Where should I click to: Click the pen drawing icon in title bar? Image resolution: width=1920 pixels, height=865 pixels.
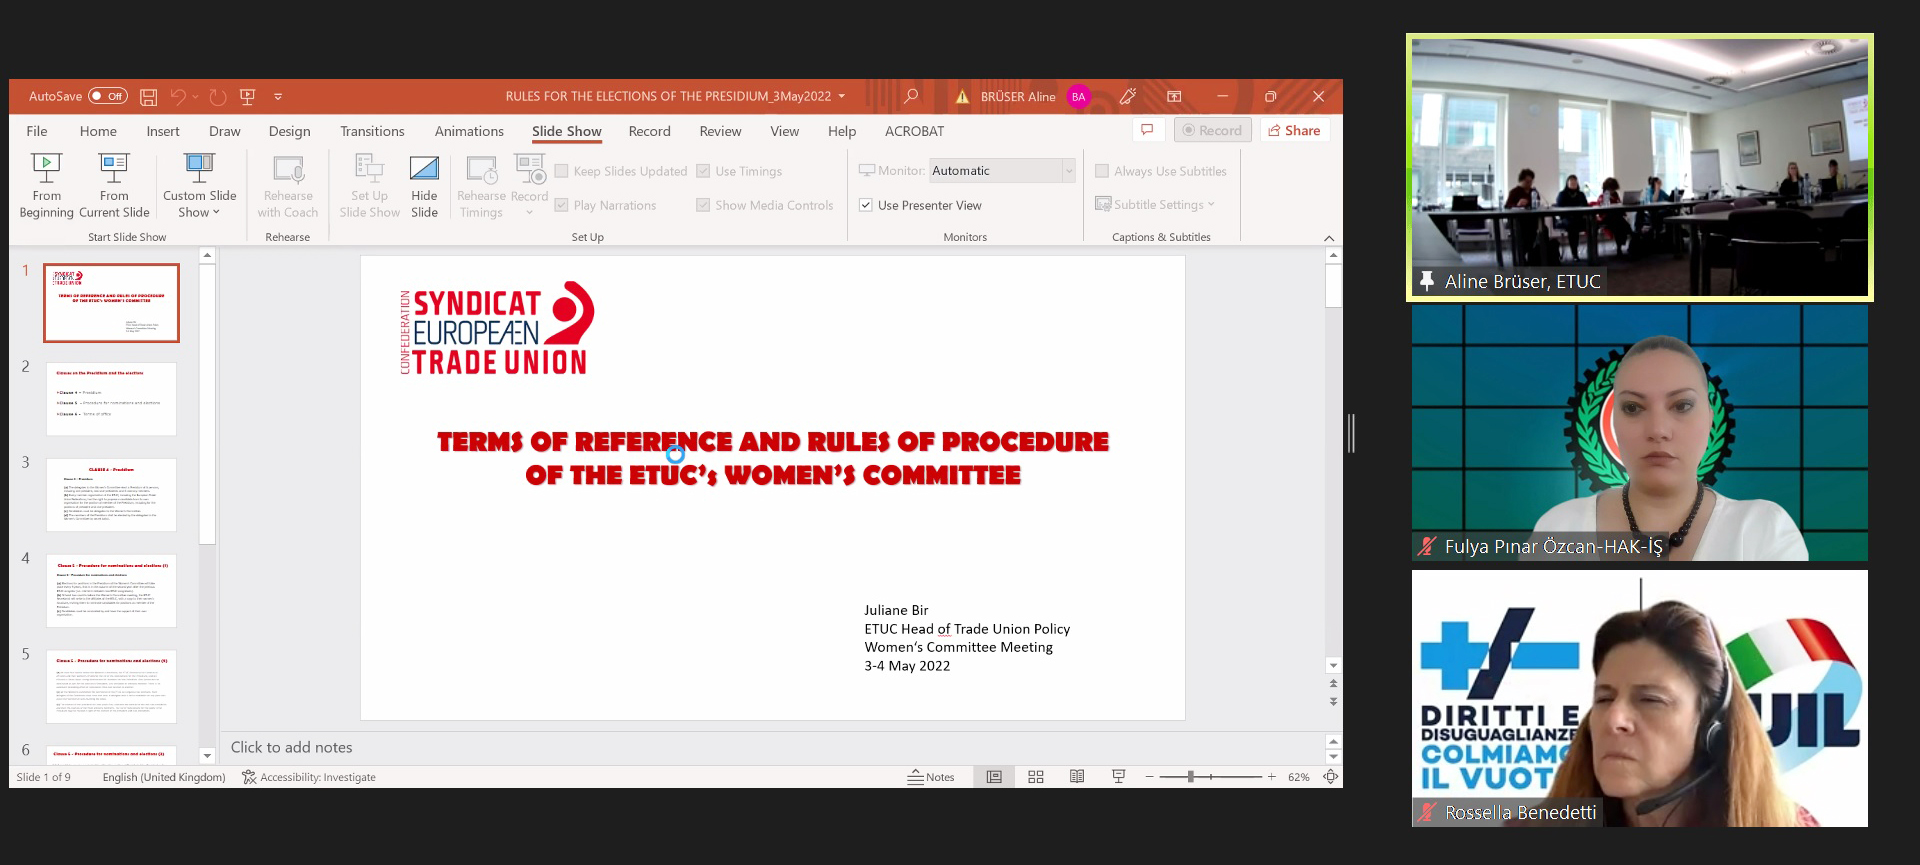1128,96
